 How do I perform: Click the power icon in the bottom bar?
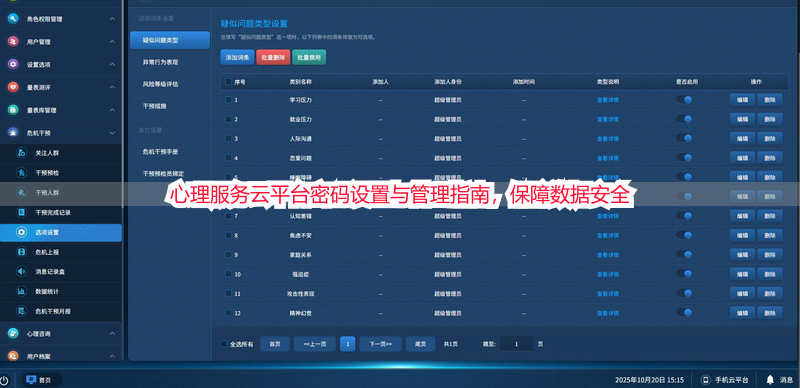(x=4, y=380)
